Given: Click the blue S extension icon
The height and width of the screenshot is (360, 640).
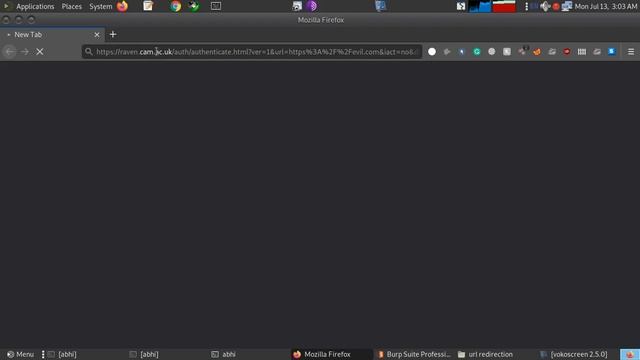Looking at the screenshot, I should click(x=612, y=51).
